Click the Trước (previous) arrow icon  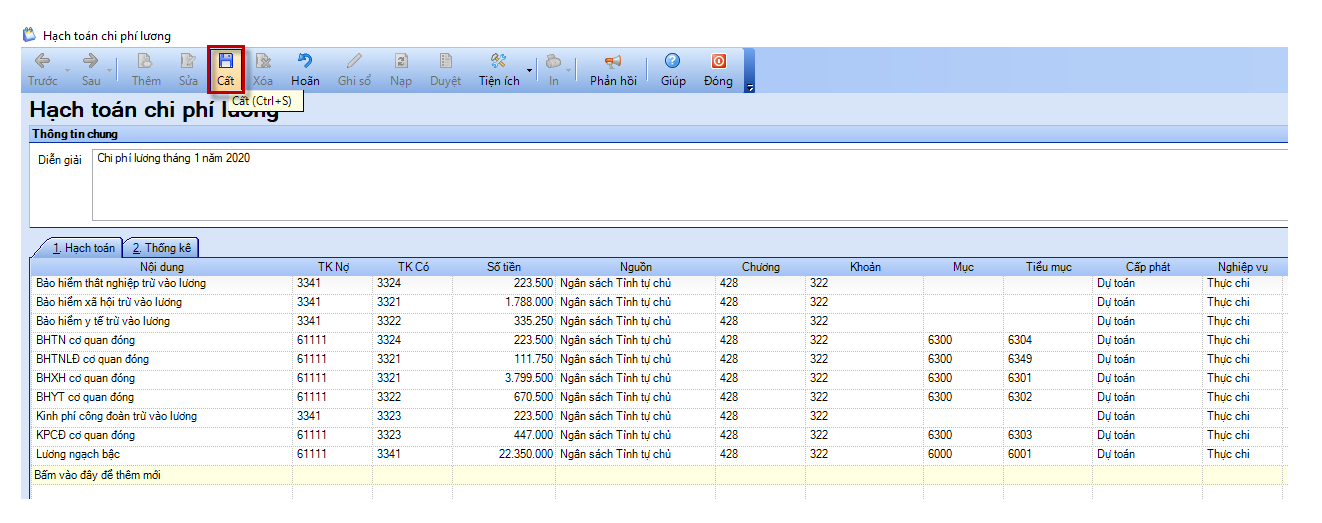(42, 61)
